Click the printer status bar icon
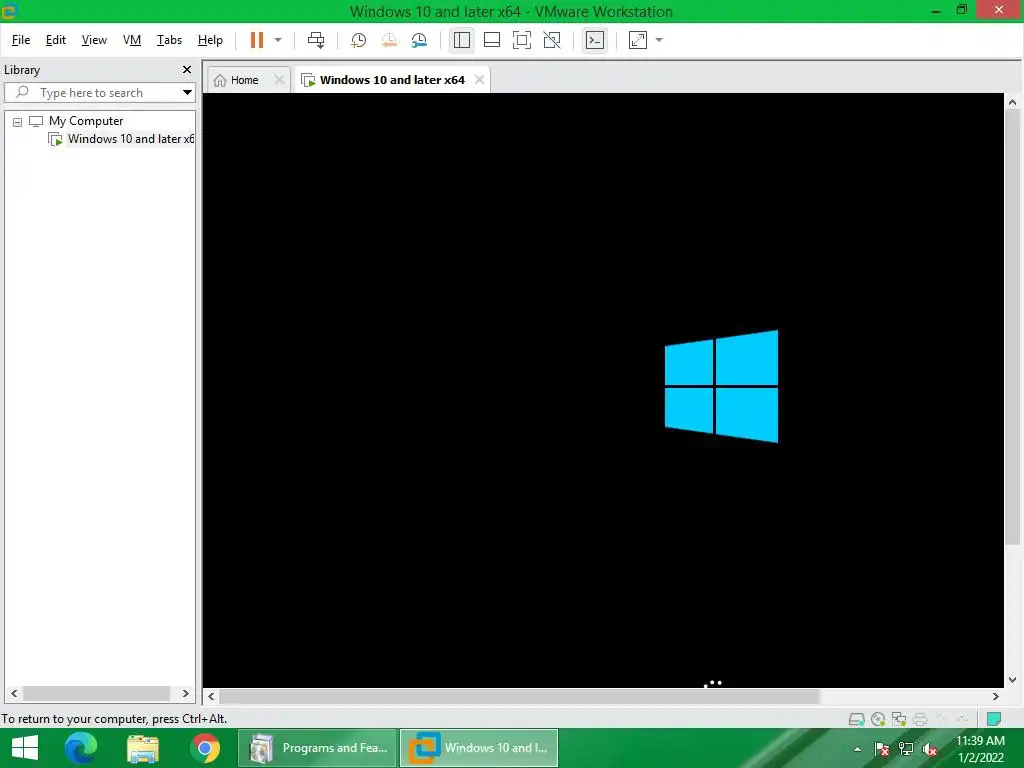This screenshot has height=768, width=1024. [920, 719]
